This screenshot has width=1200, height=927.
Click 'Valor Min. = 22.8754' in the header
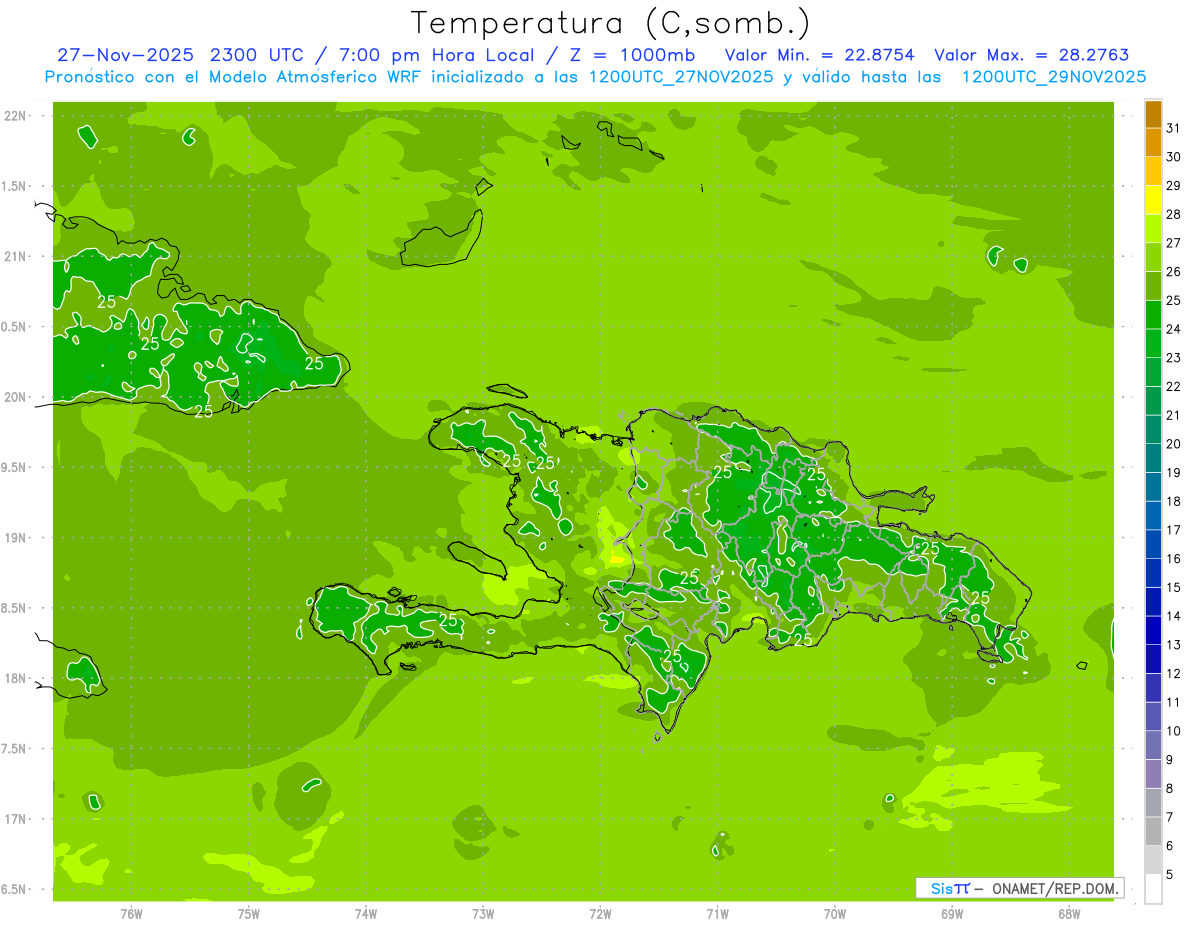pyautogui.click(x=819, y=55)
